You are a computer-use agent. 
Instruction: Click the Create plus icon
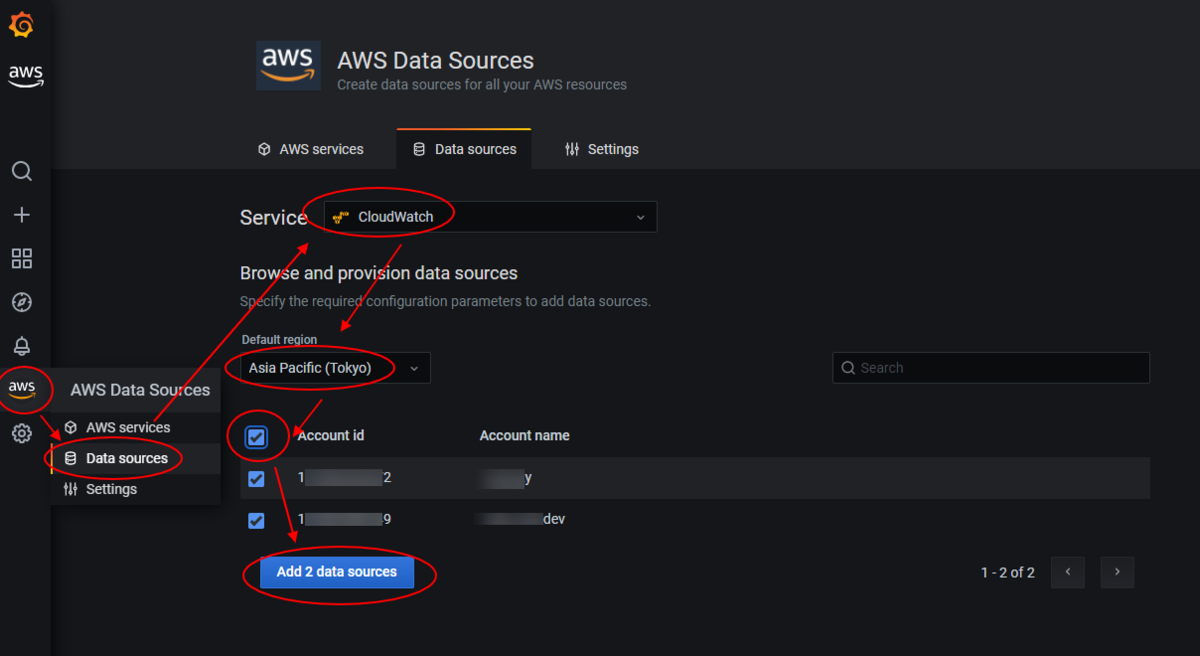point(21,215)
